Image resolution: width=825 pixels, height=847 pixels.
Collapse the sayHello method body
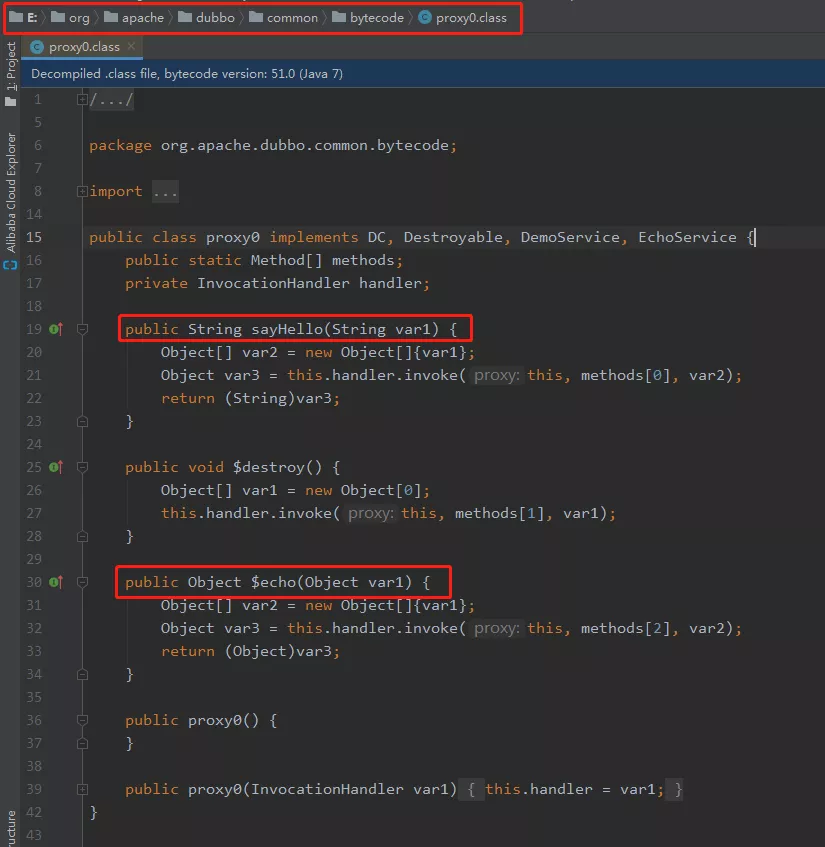[x=82, y=329]
